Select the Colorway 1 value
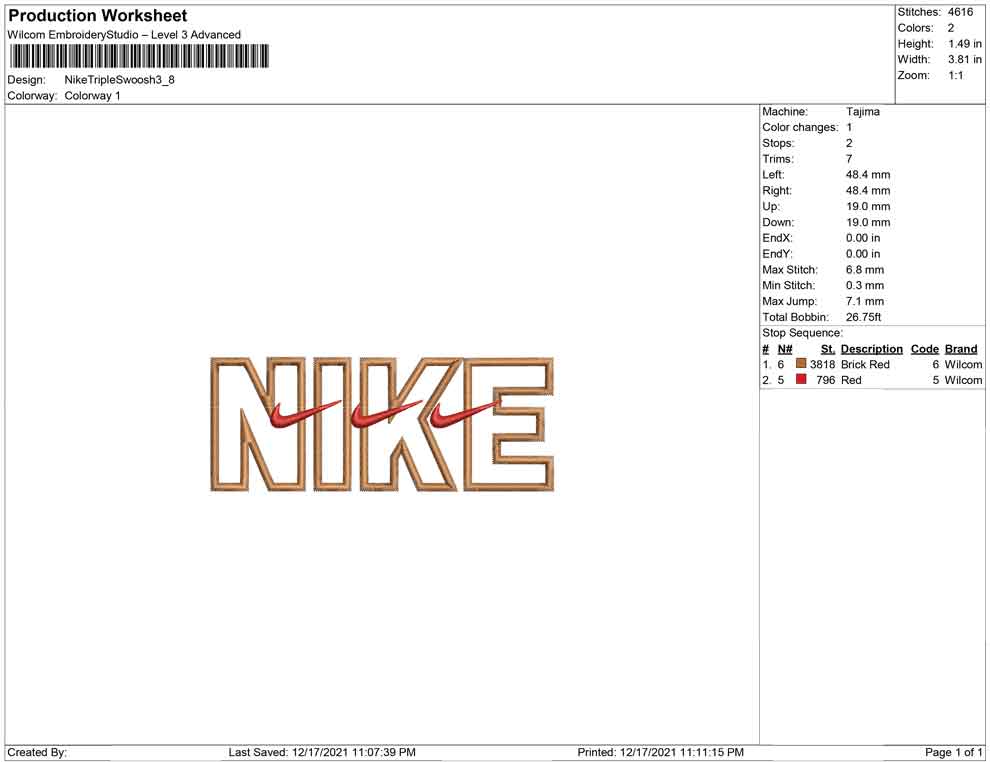The height and width of the screenshot is (762, 990). [92, 95]
